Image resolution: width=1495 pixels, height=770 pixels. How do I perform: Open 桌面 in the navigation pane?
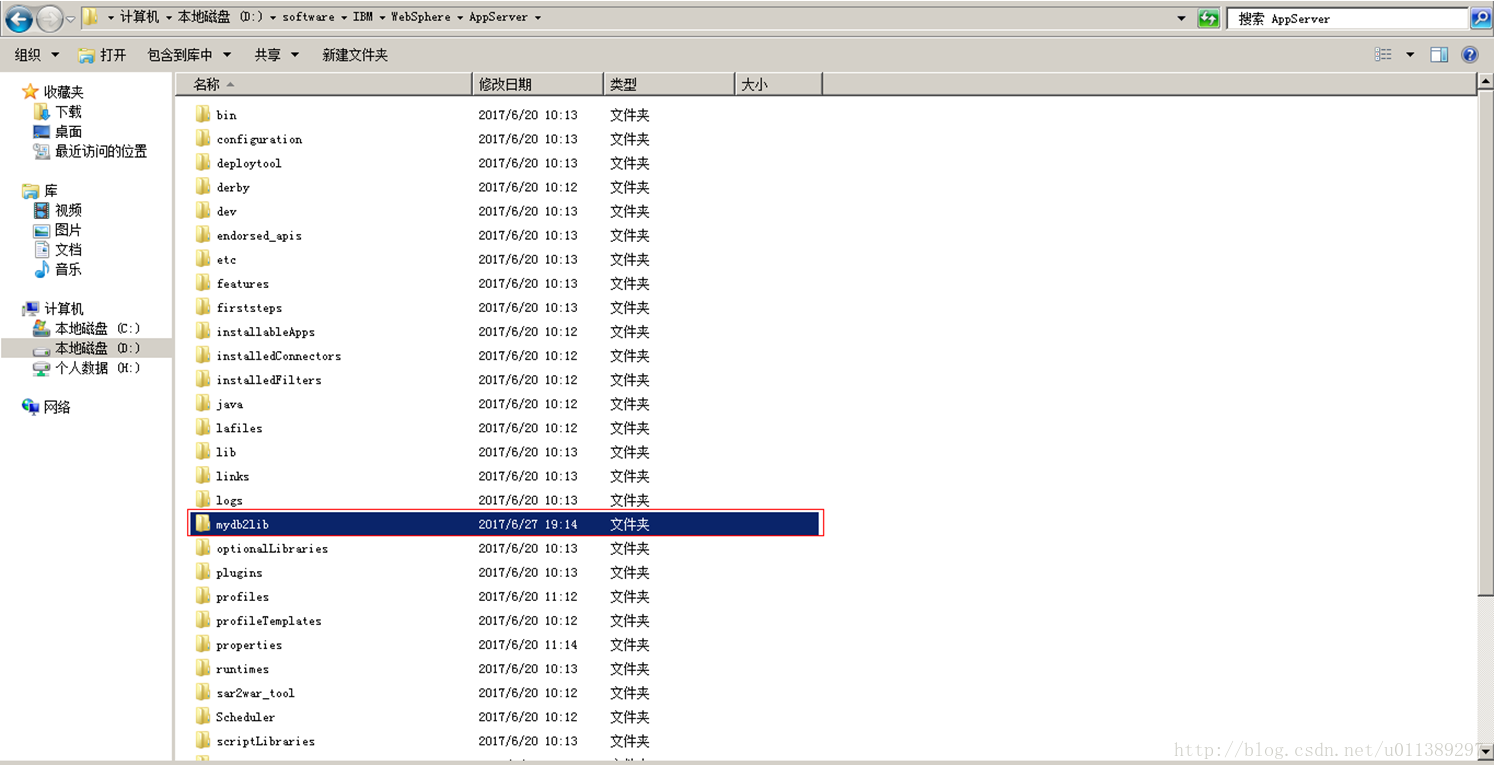[68, 132]
